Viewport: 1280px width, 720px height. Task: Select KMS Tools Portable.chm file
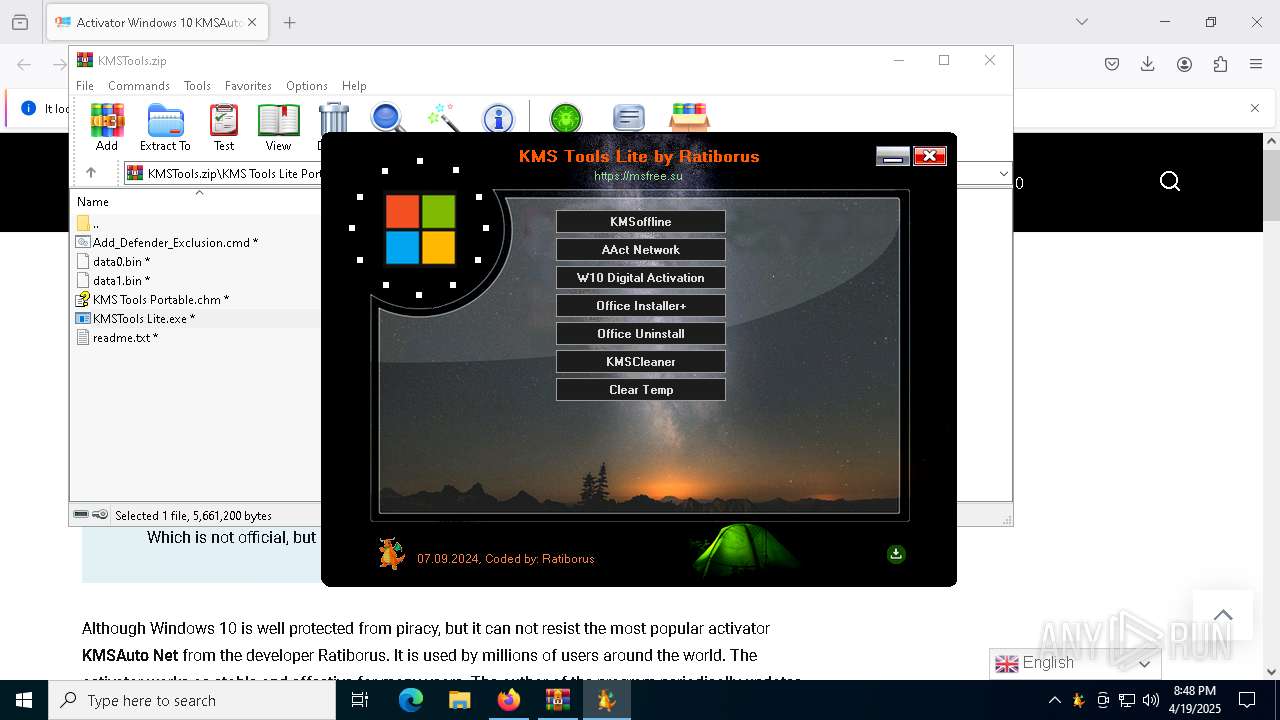pyautogui.click(x=153, y=299)
